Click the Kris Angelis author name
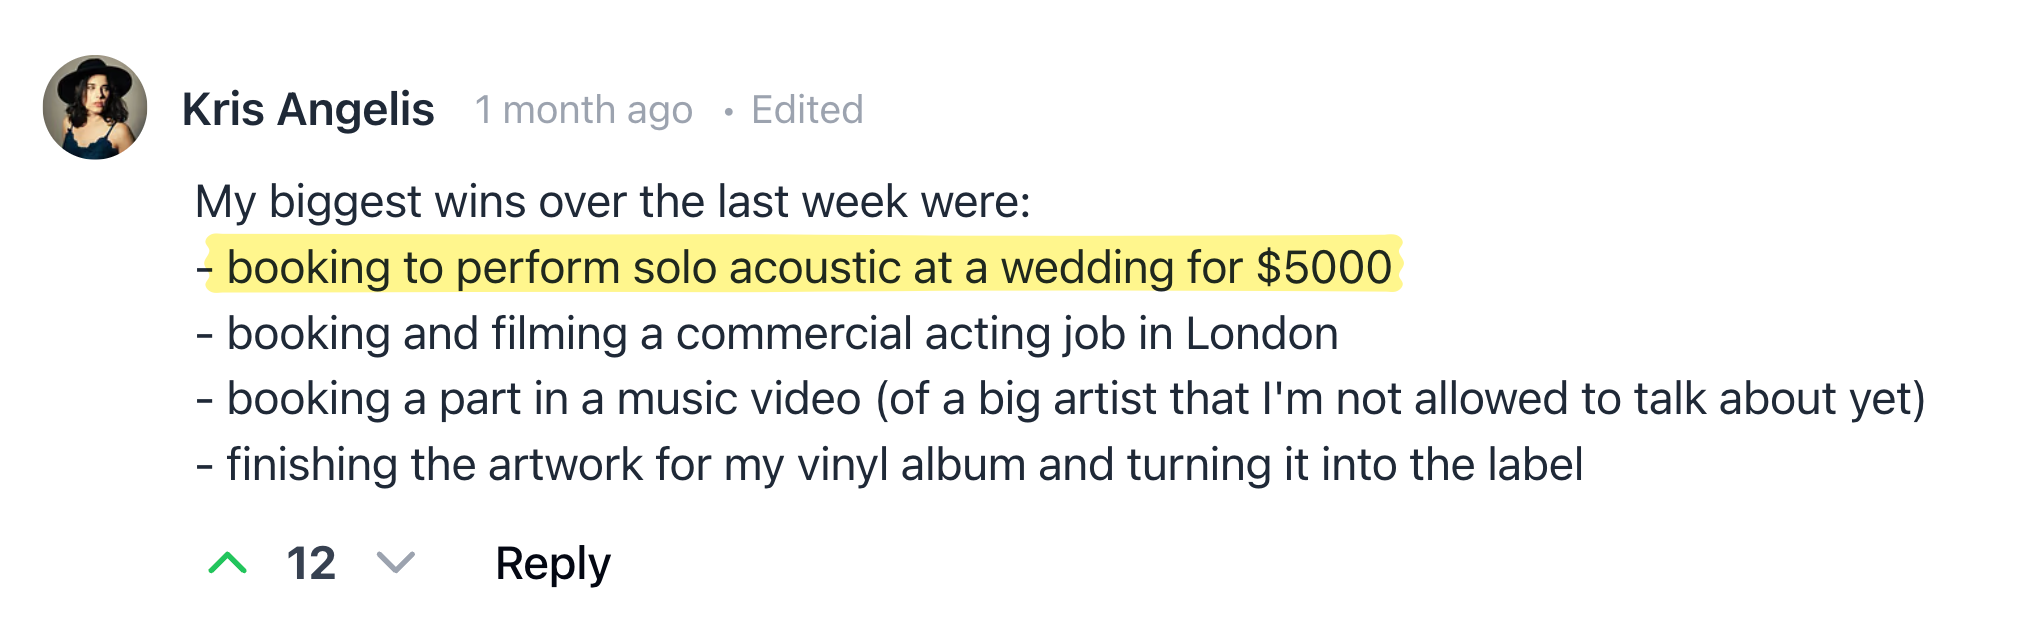Viewport: 2030px width, 624px height. pos(308,109)
